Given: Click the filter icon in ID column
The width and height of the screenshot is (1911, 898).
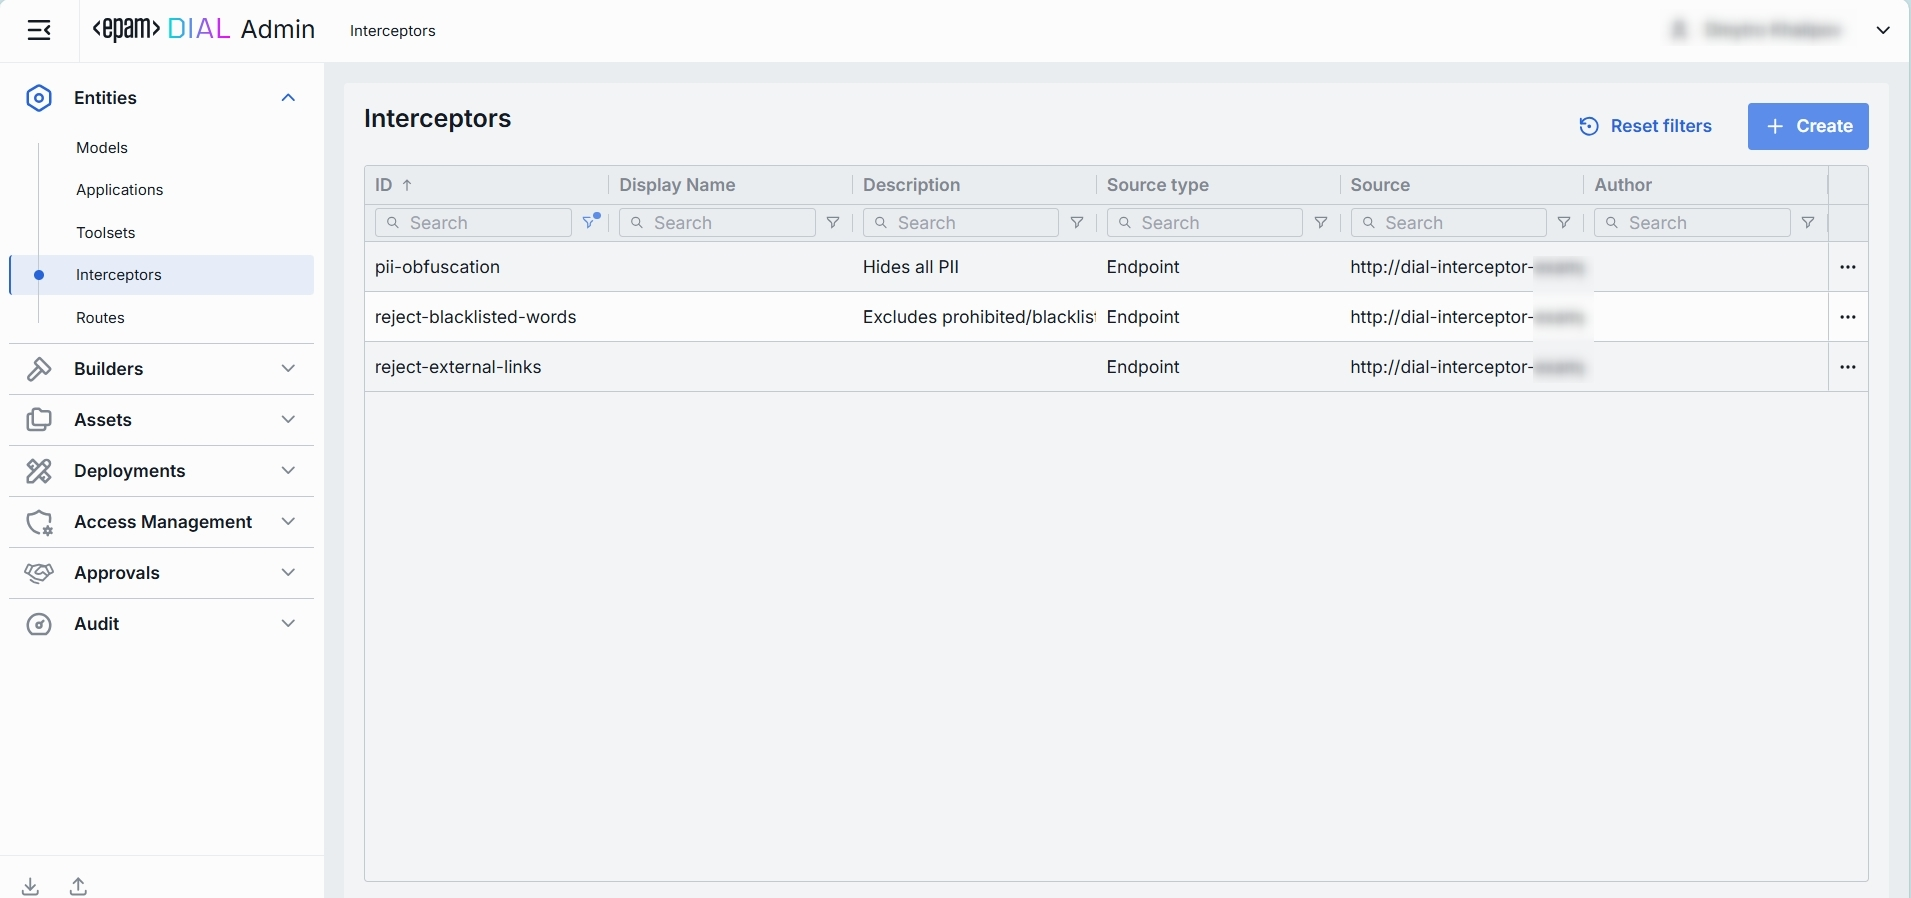Looking at the screenshot, I should click(591, 222).
